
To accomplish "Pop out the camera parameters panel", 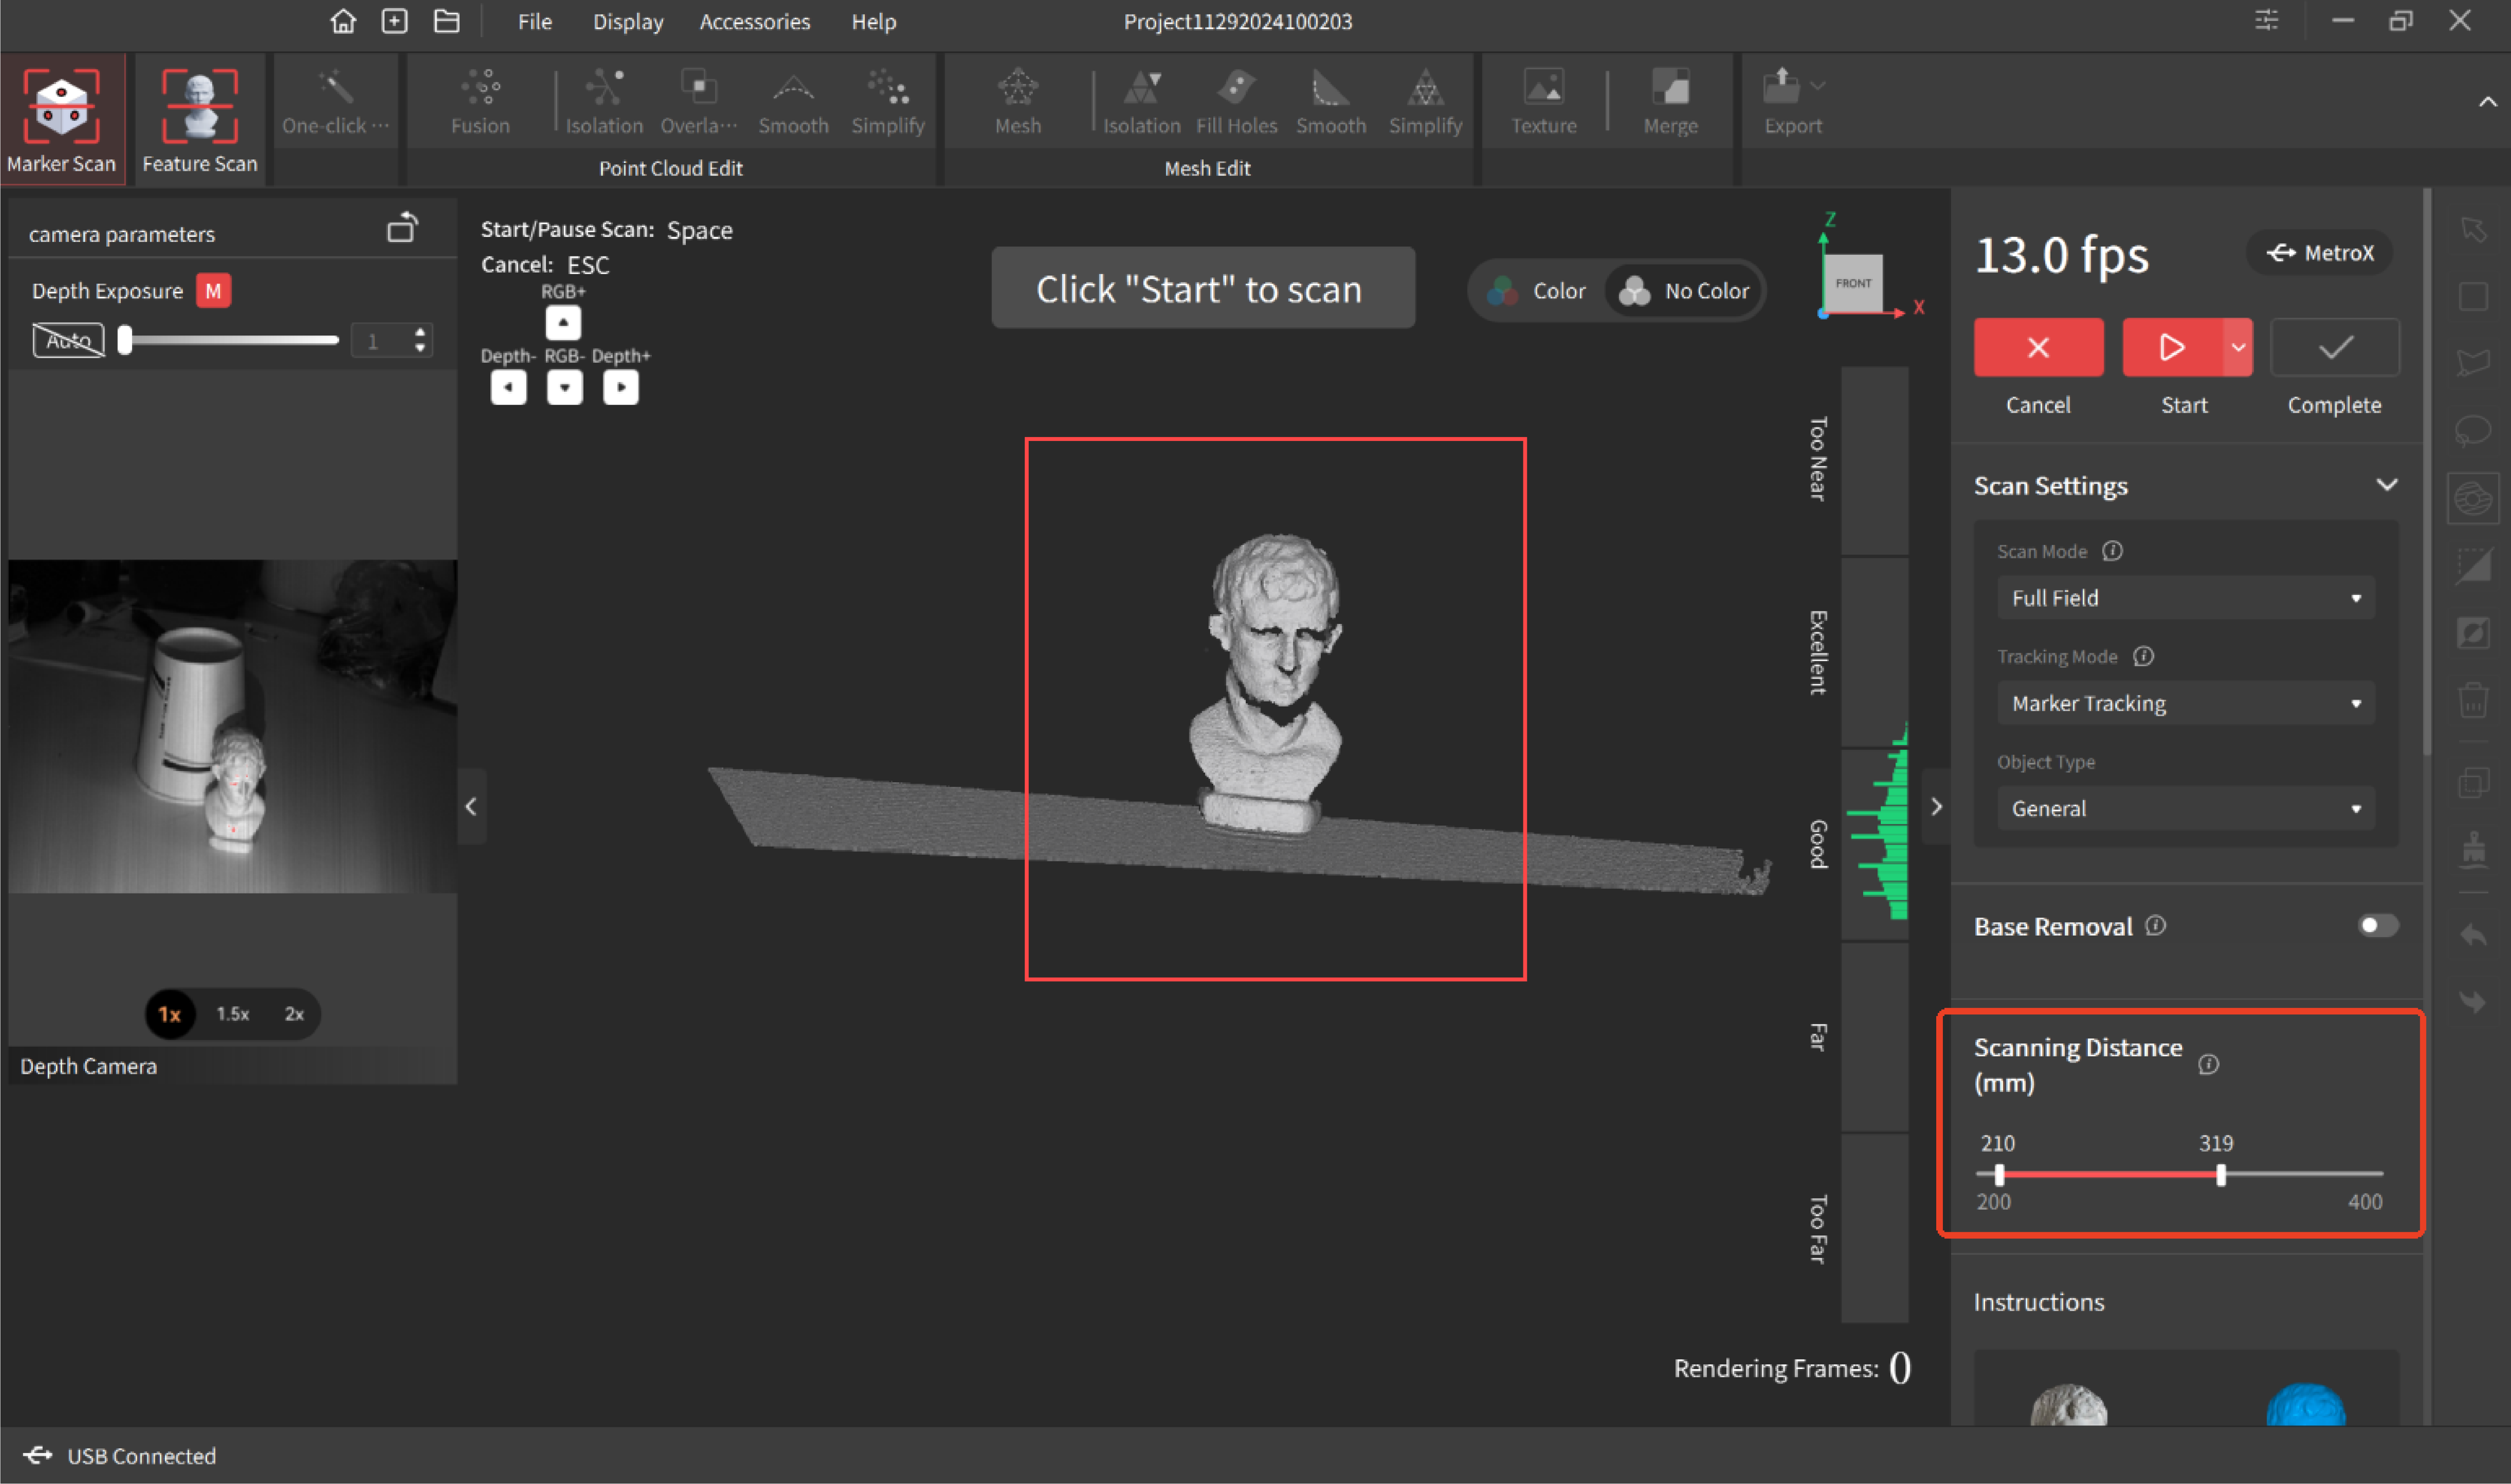I will pos(402,228).
